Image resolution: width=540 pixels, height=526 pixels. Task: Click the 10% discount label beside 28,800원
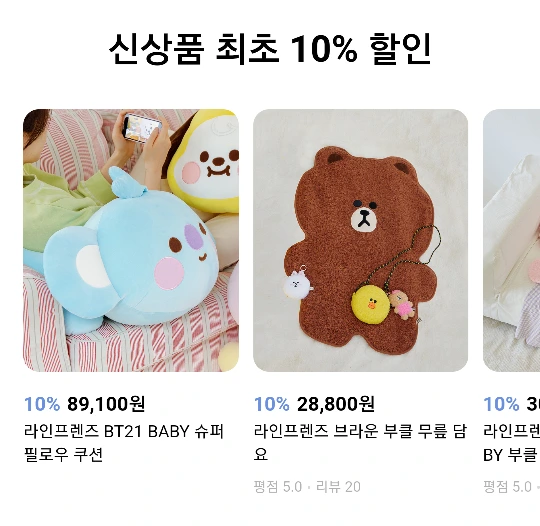[x=272, y=404]
